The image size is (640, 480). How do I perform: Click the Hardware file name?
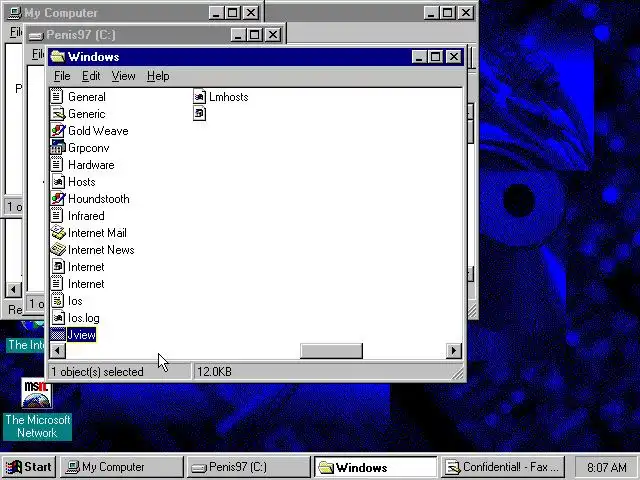click(91, 164)
